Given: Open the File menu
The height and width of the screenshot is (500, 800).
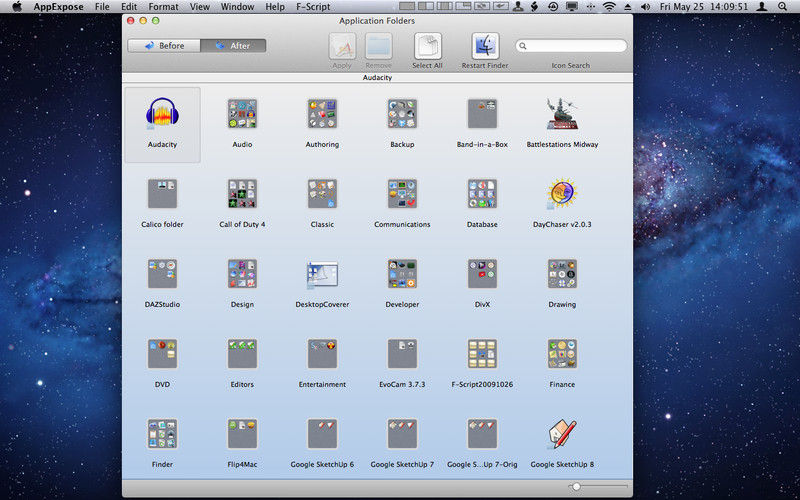Looking at the screenshot, I should point(102,7).
